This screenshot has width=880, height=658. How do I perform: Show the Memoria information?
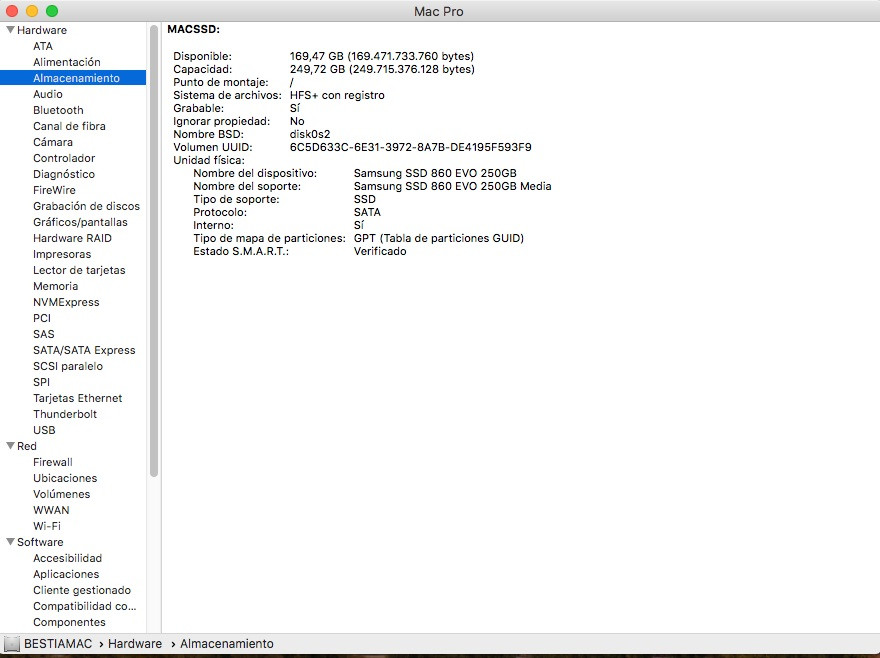click(x=55, y=286)
